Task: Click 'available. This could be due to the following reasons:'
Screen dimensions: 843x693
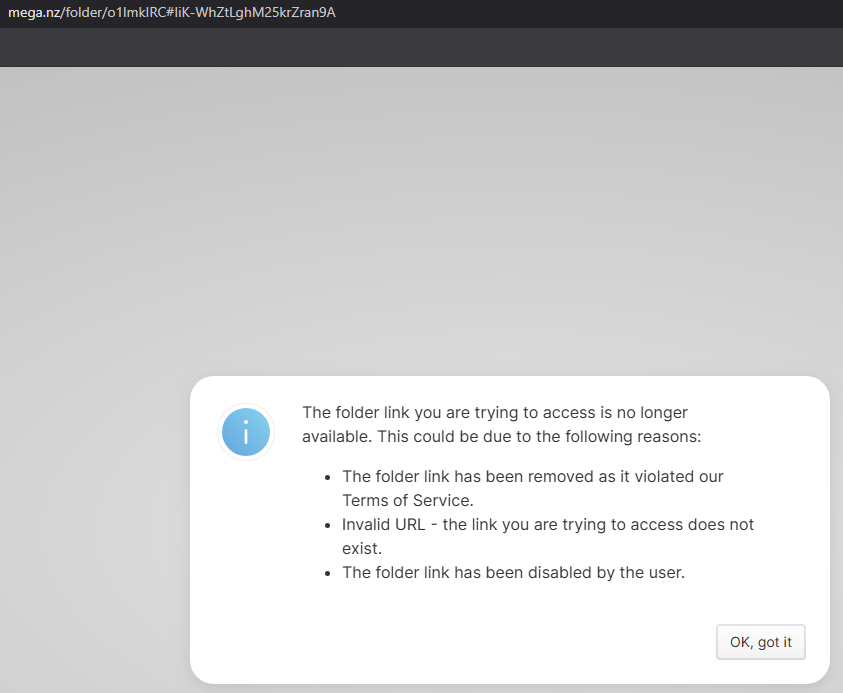Action: tap(502, 437)
